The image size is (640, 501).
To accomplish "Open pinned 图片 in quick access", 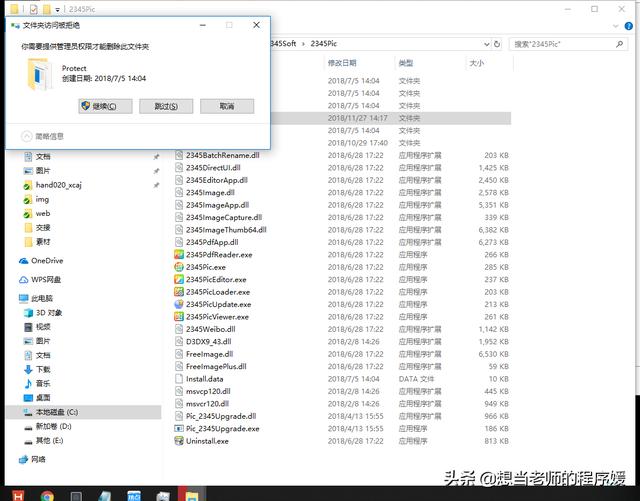I will pos(43,171).
